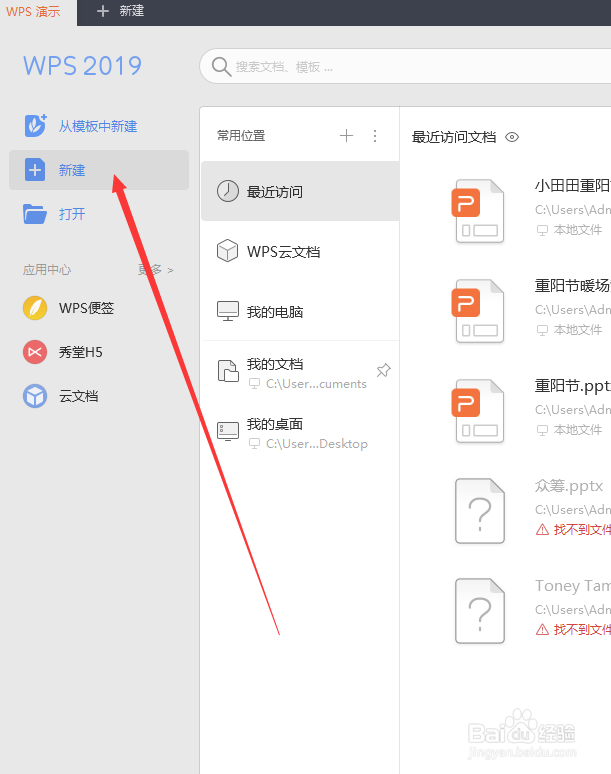Select the 打开 sidebar label

click(x=72, y=214)
